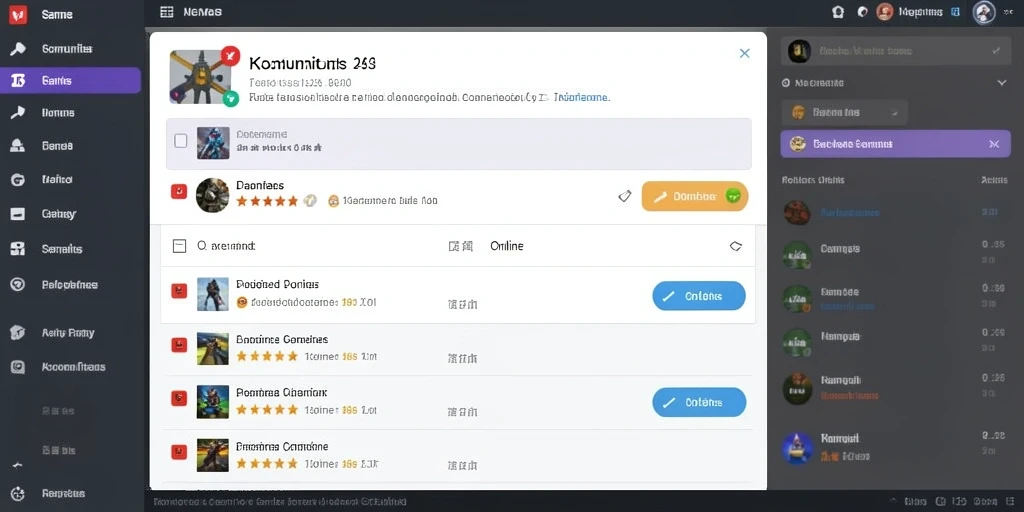The image size is (1024, 512).
Task: Toggle the select-all checkbox in the Online header row
Action: pyautogui.click(x=179, y=246)
